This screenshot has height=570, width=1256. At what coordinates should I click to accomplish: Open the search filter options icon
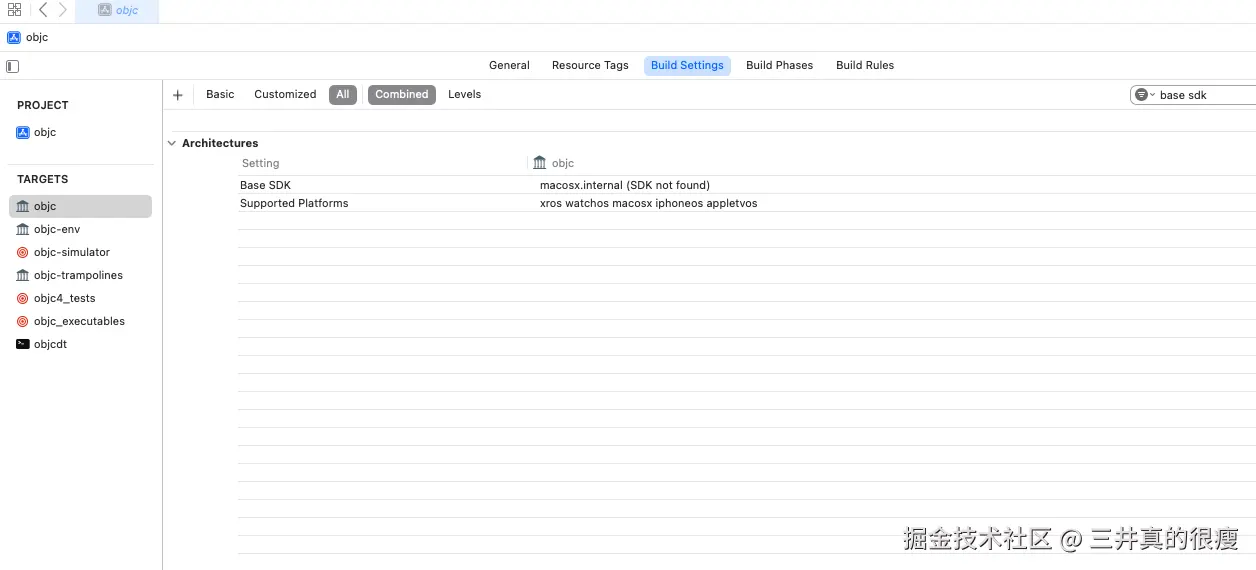tap(1143, 95)
